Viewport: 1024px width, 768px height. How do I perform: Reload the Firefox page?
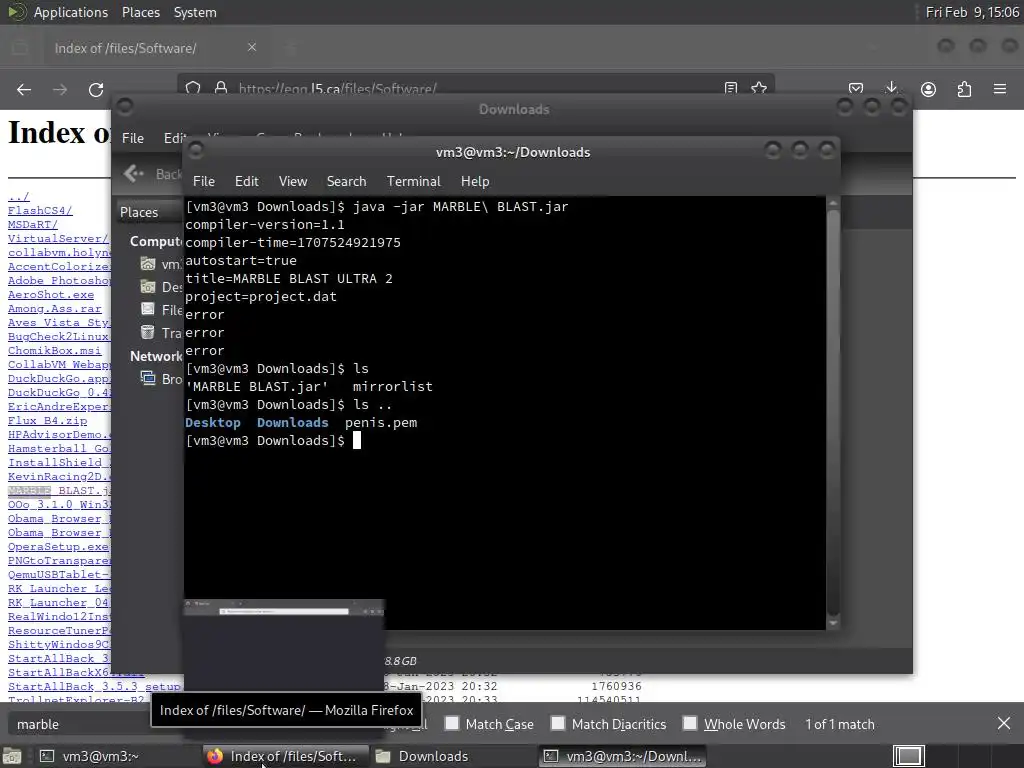coord(96,89)
